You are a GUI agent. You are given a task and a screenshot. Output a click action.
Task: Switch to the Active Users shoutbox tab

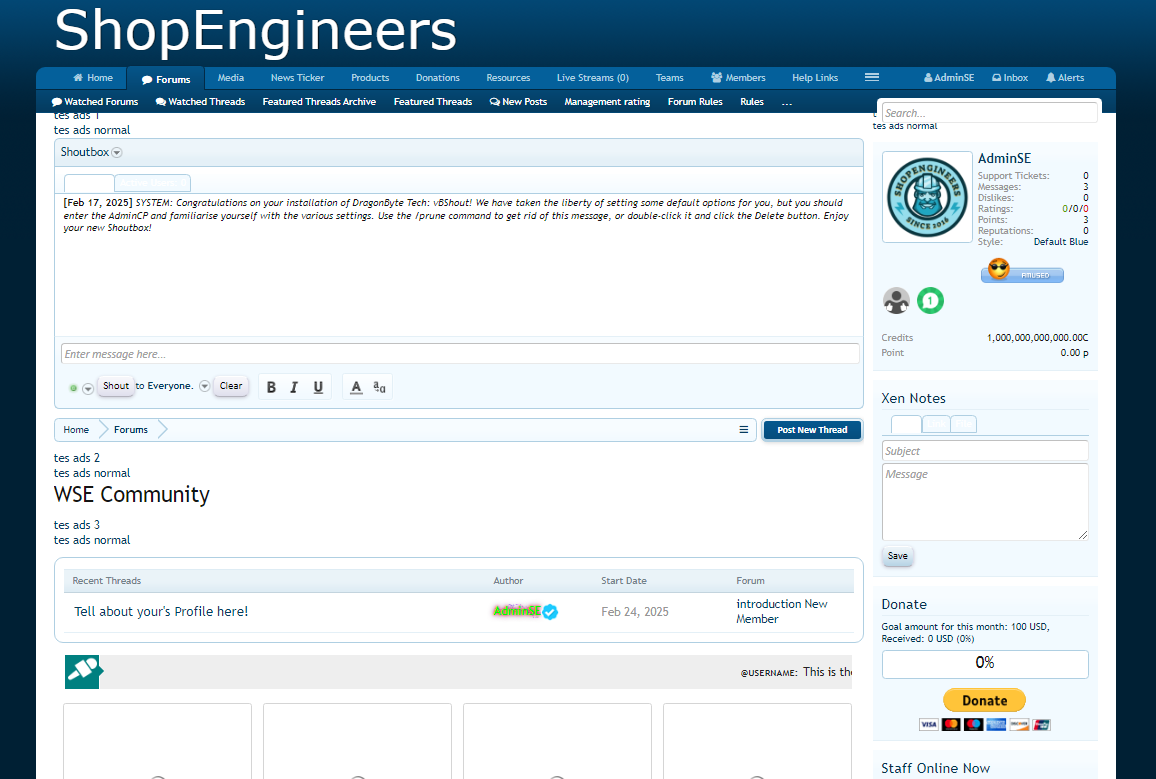(153, 183)
